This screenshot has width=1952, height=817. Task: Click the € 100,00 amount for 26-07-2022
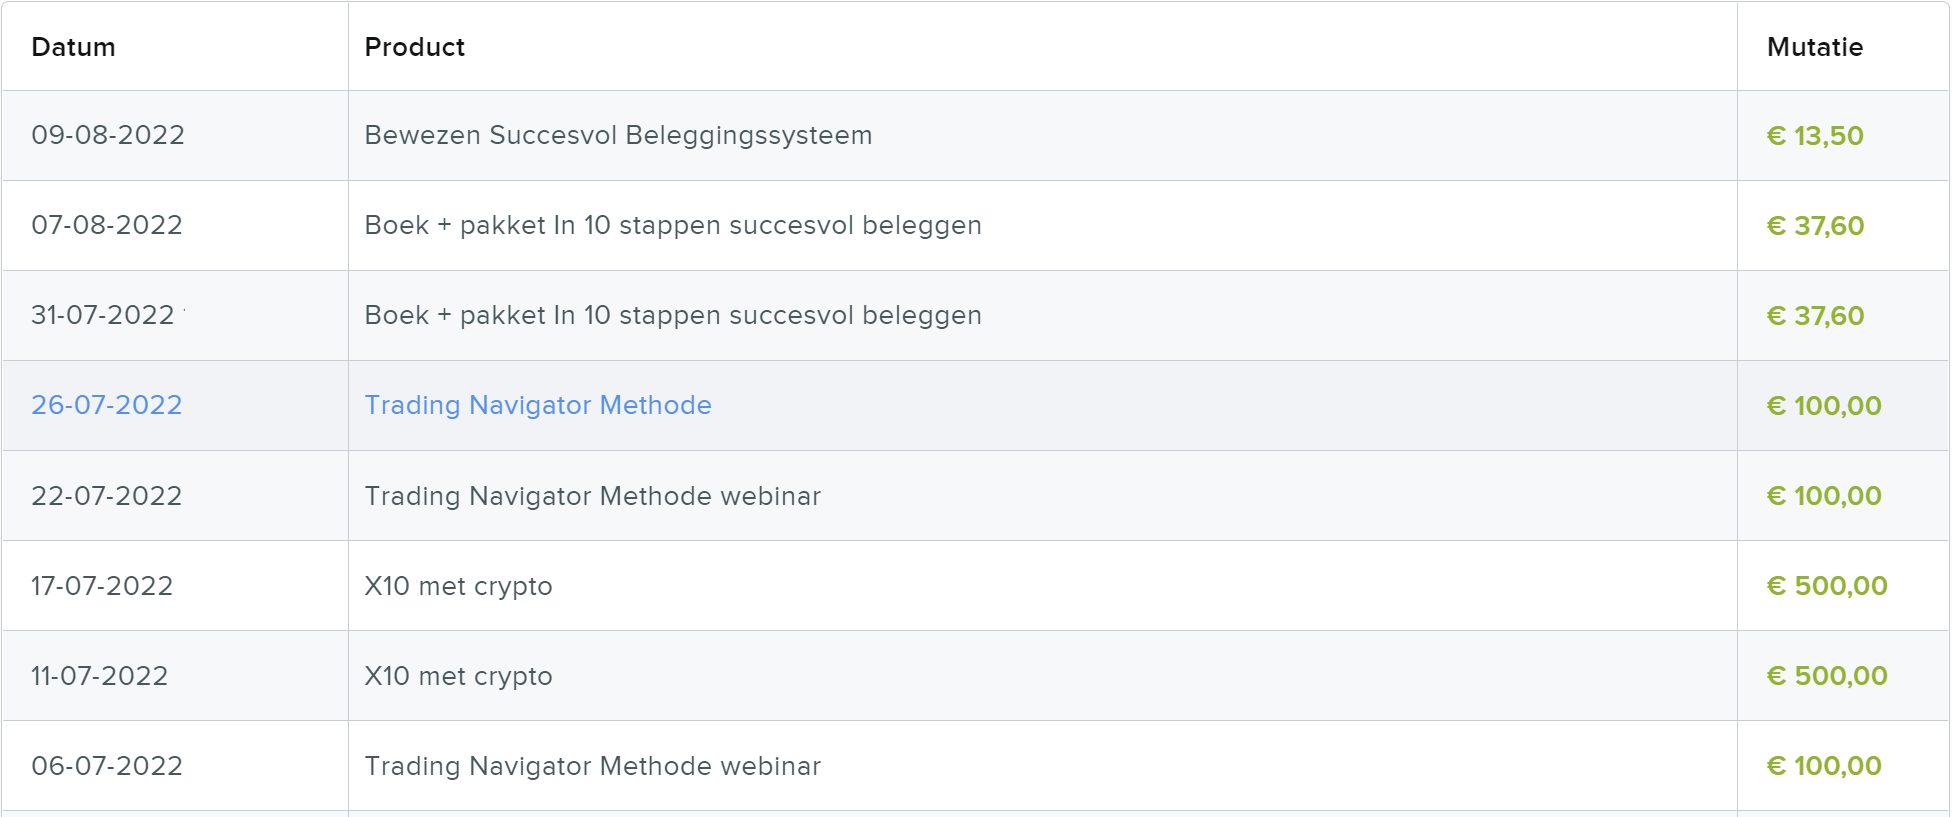[1824, 406]
